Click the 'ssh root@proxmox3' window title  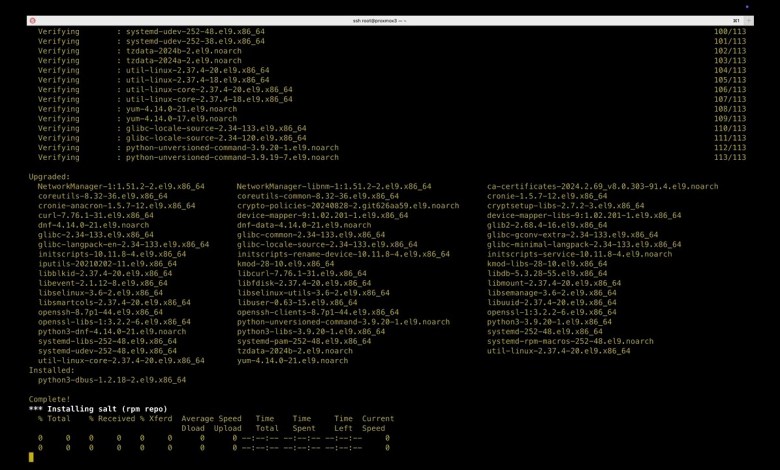point(379,21)
